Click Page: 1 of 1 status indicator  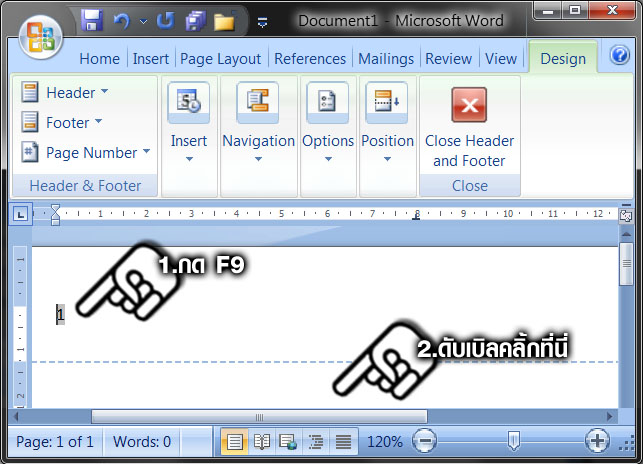pos(55,442)
